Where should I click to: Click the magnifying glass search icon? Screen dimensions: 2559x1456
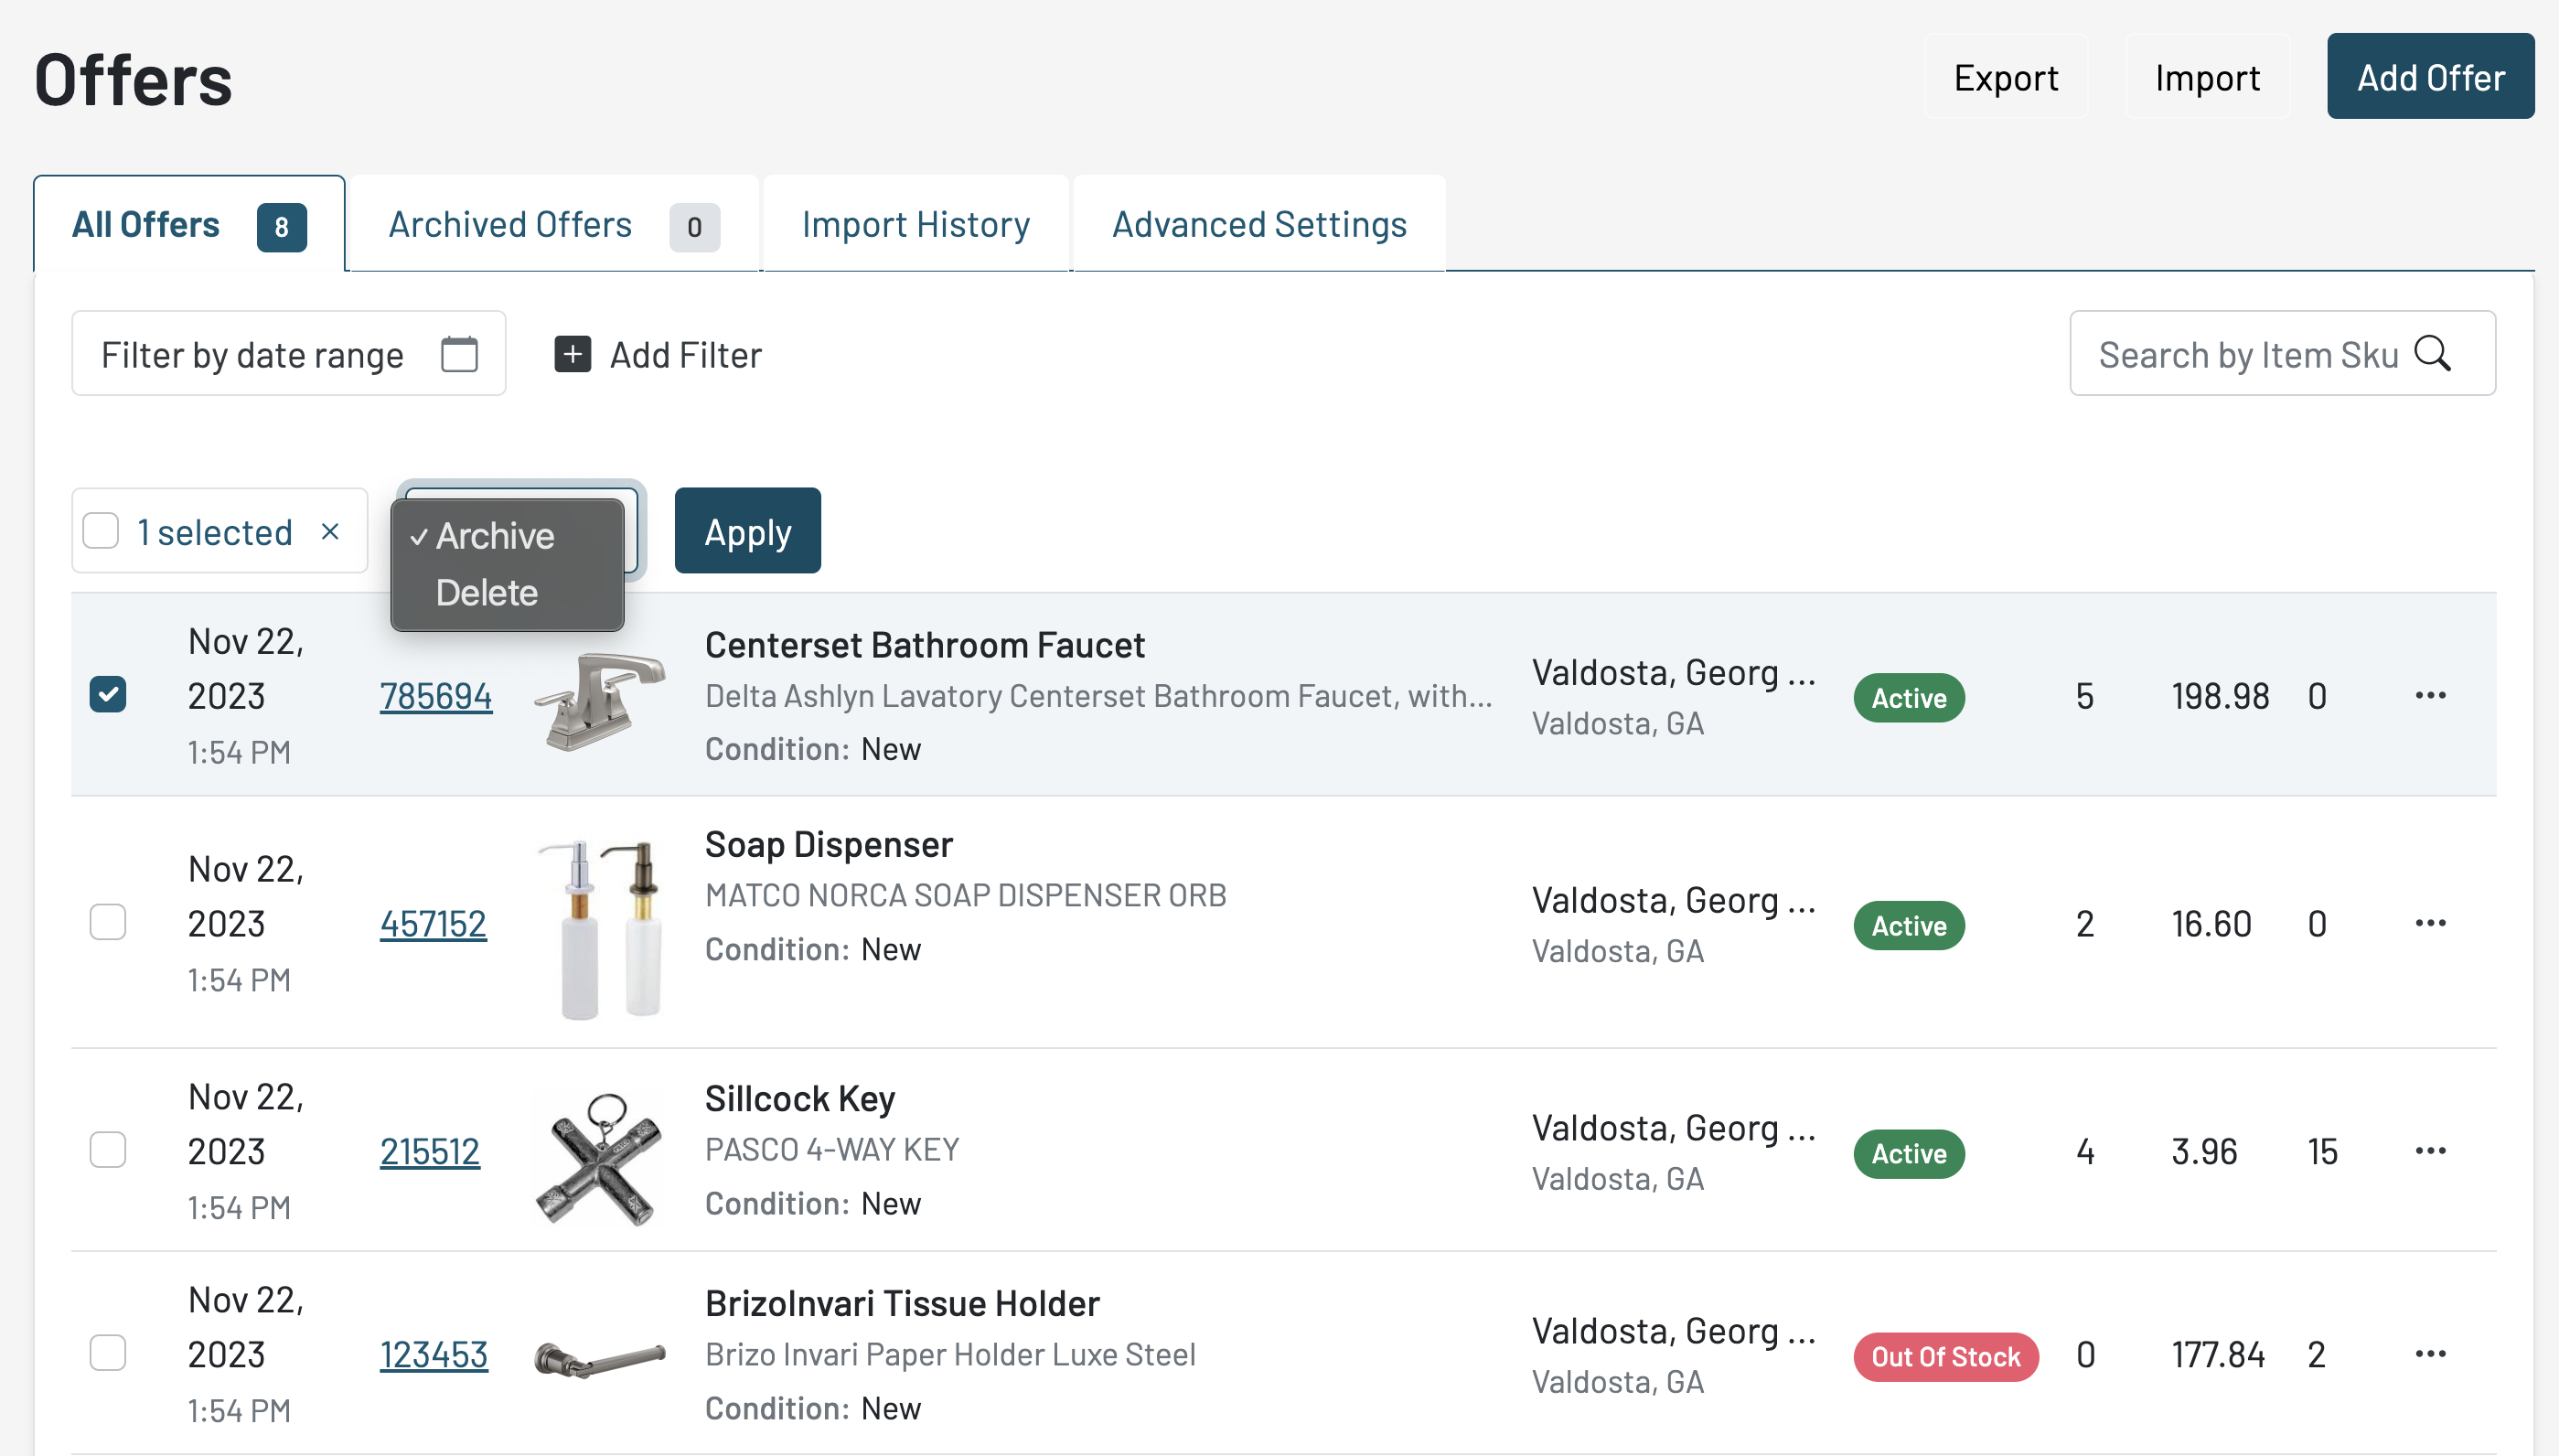point(2432,354)
